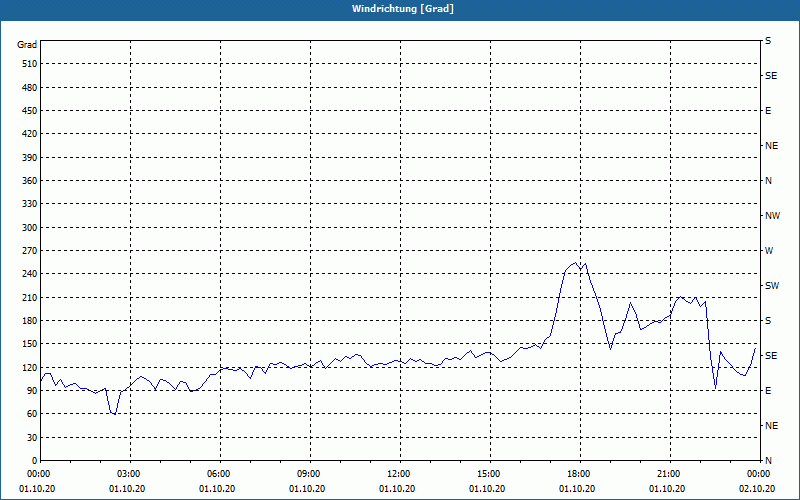Viewport: 800px width, 500px height.
Task: Click the NW compass label
Action: (772, 216)
